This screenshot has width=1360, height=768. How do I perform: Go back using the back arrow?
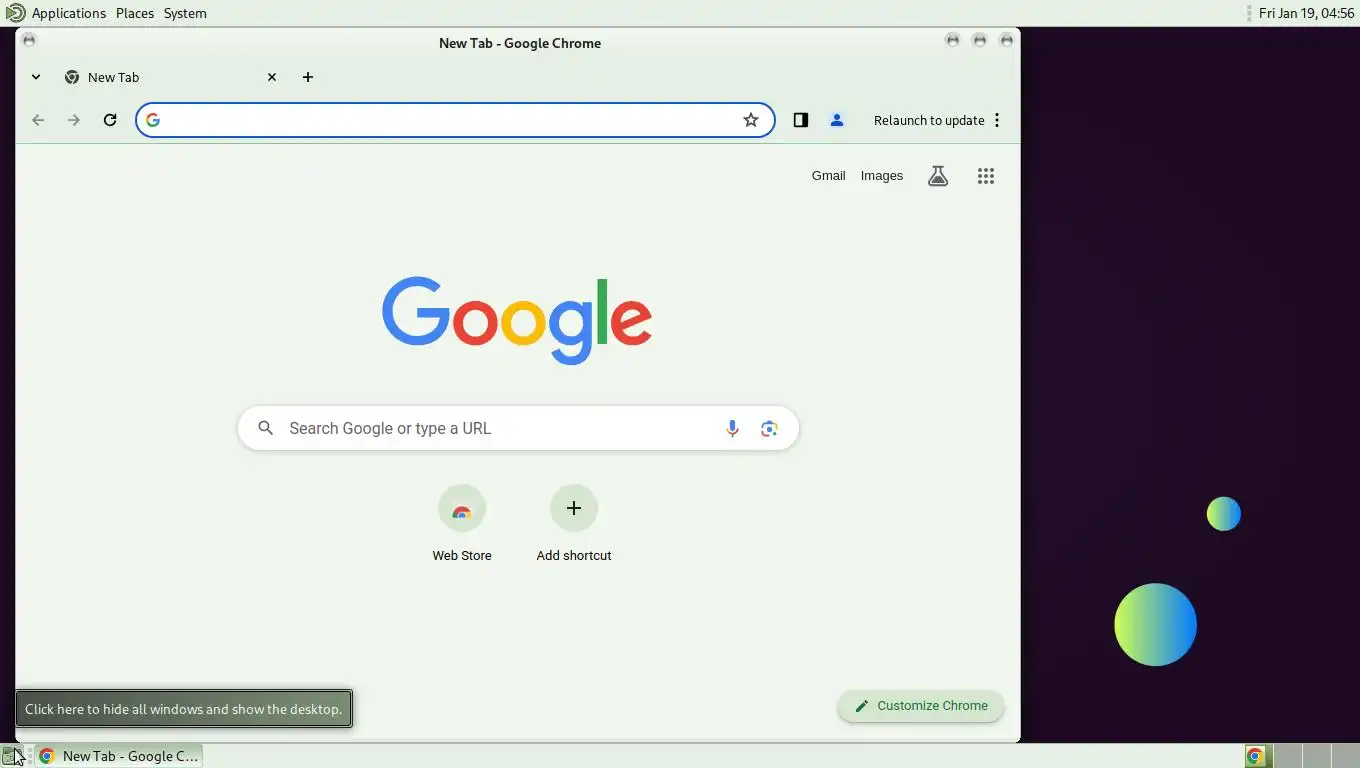[x=38, y=120]
